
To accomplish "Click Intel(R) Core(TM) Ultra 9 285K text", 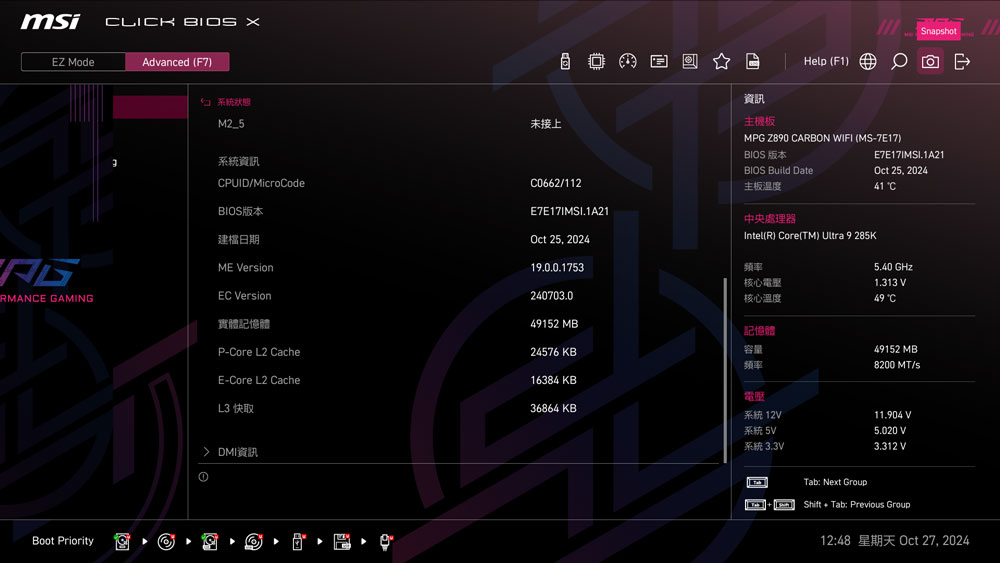I will [810, 235].
